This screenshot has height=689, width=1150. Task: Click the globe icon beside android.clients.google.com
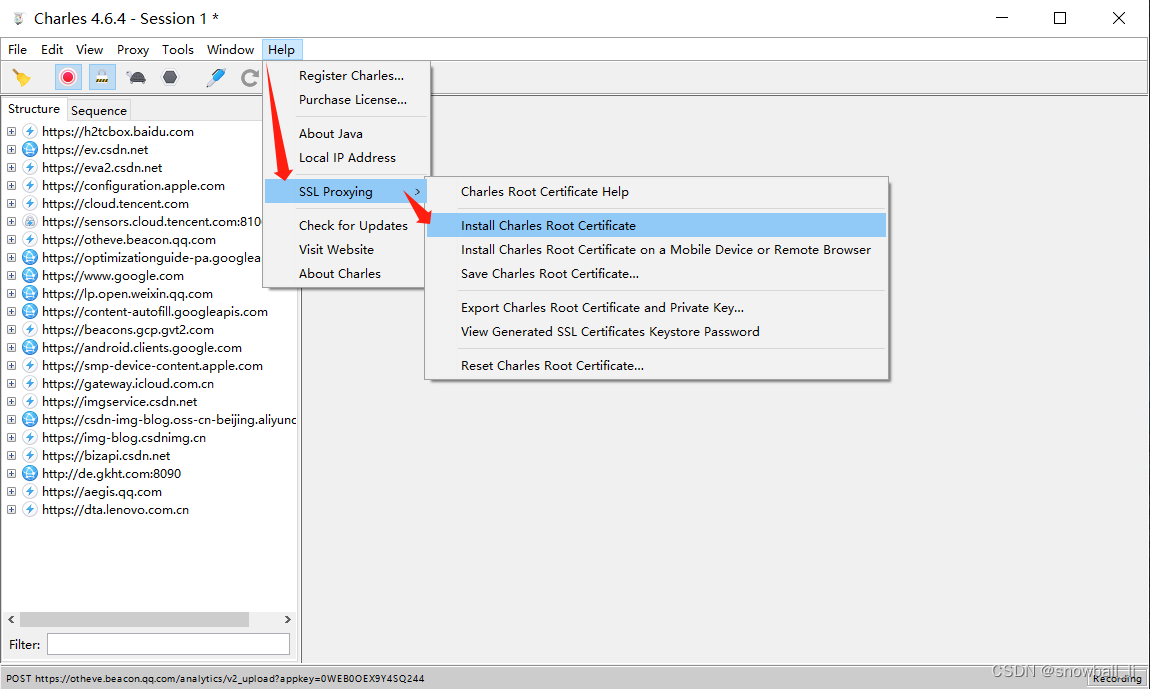[30, 348]
